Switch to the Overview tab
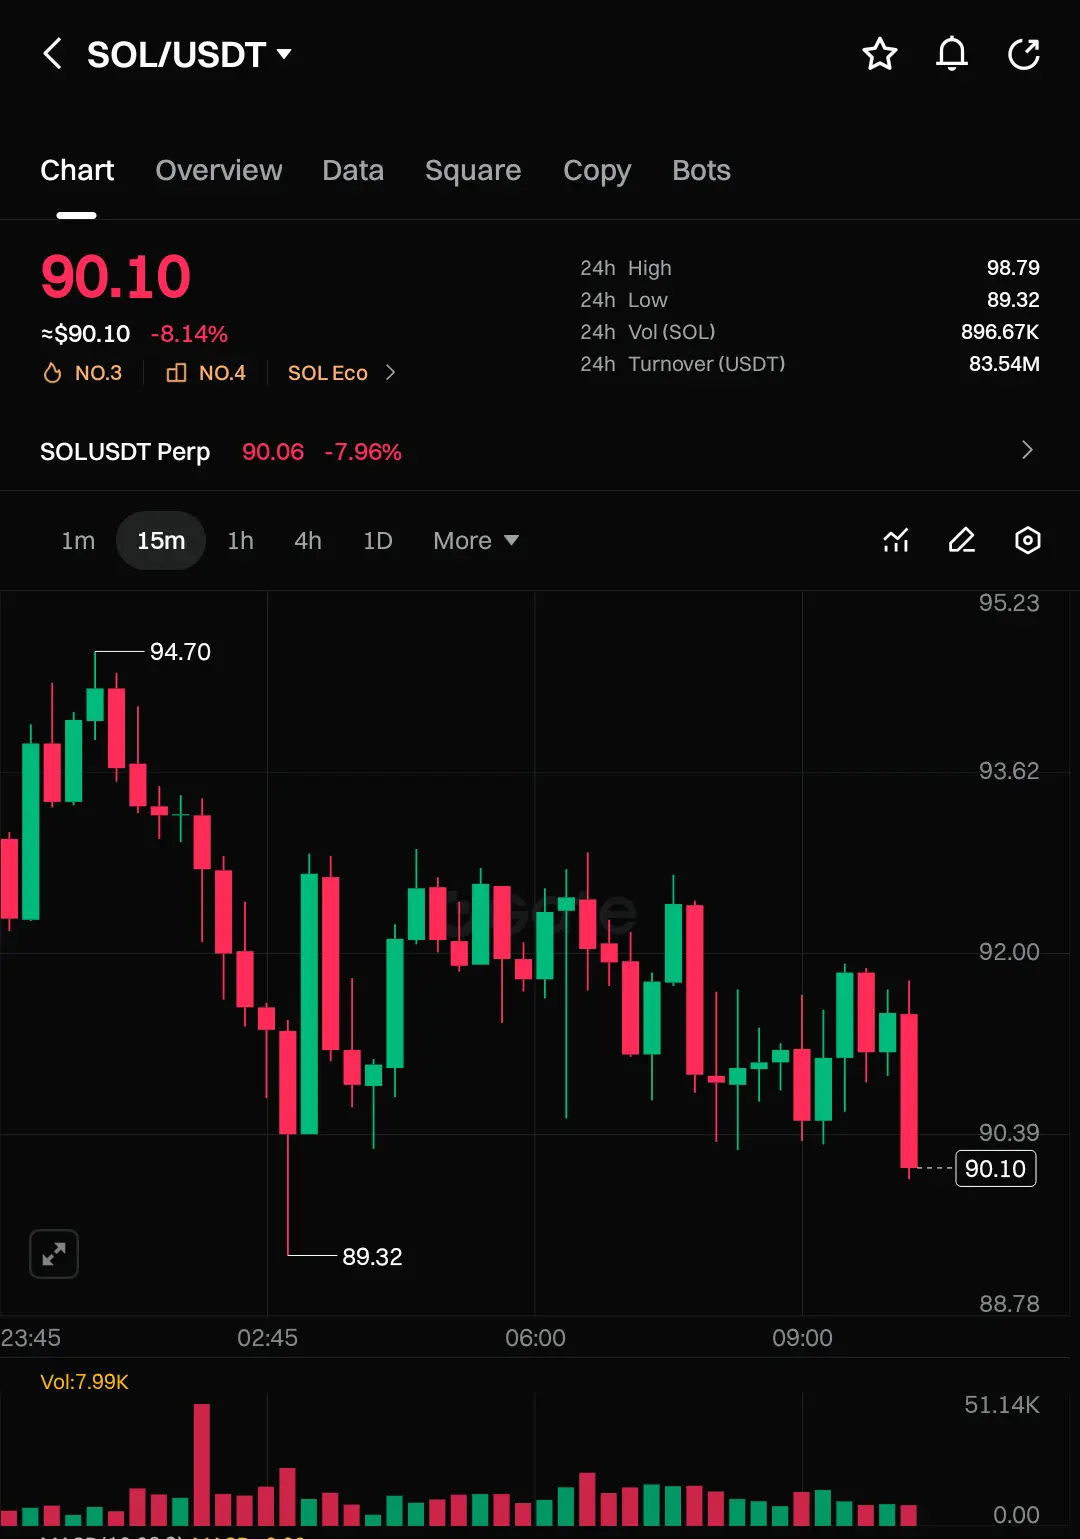This screenshot has height=1539, width=1080. pos(219,171)
